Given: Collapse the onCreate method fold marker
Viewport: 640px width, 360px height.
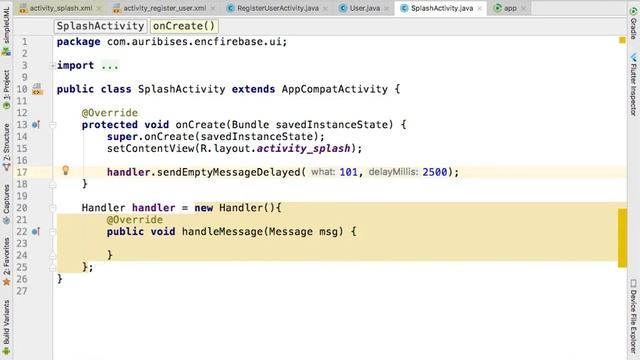Looking at the screenshot, I should coord(53,125).
